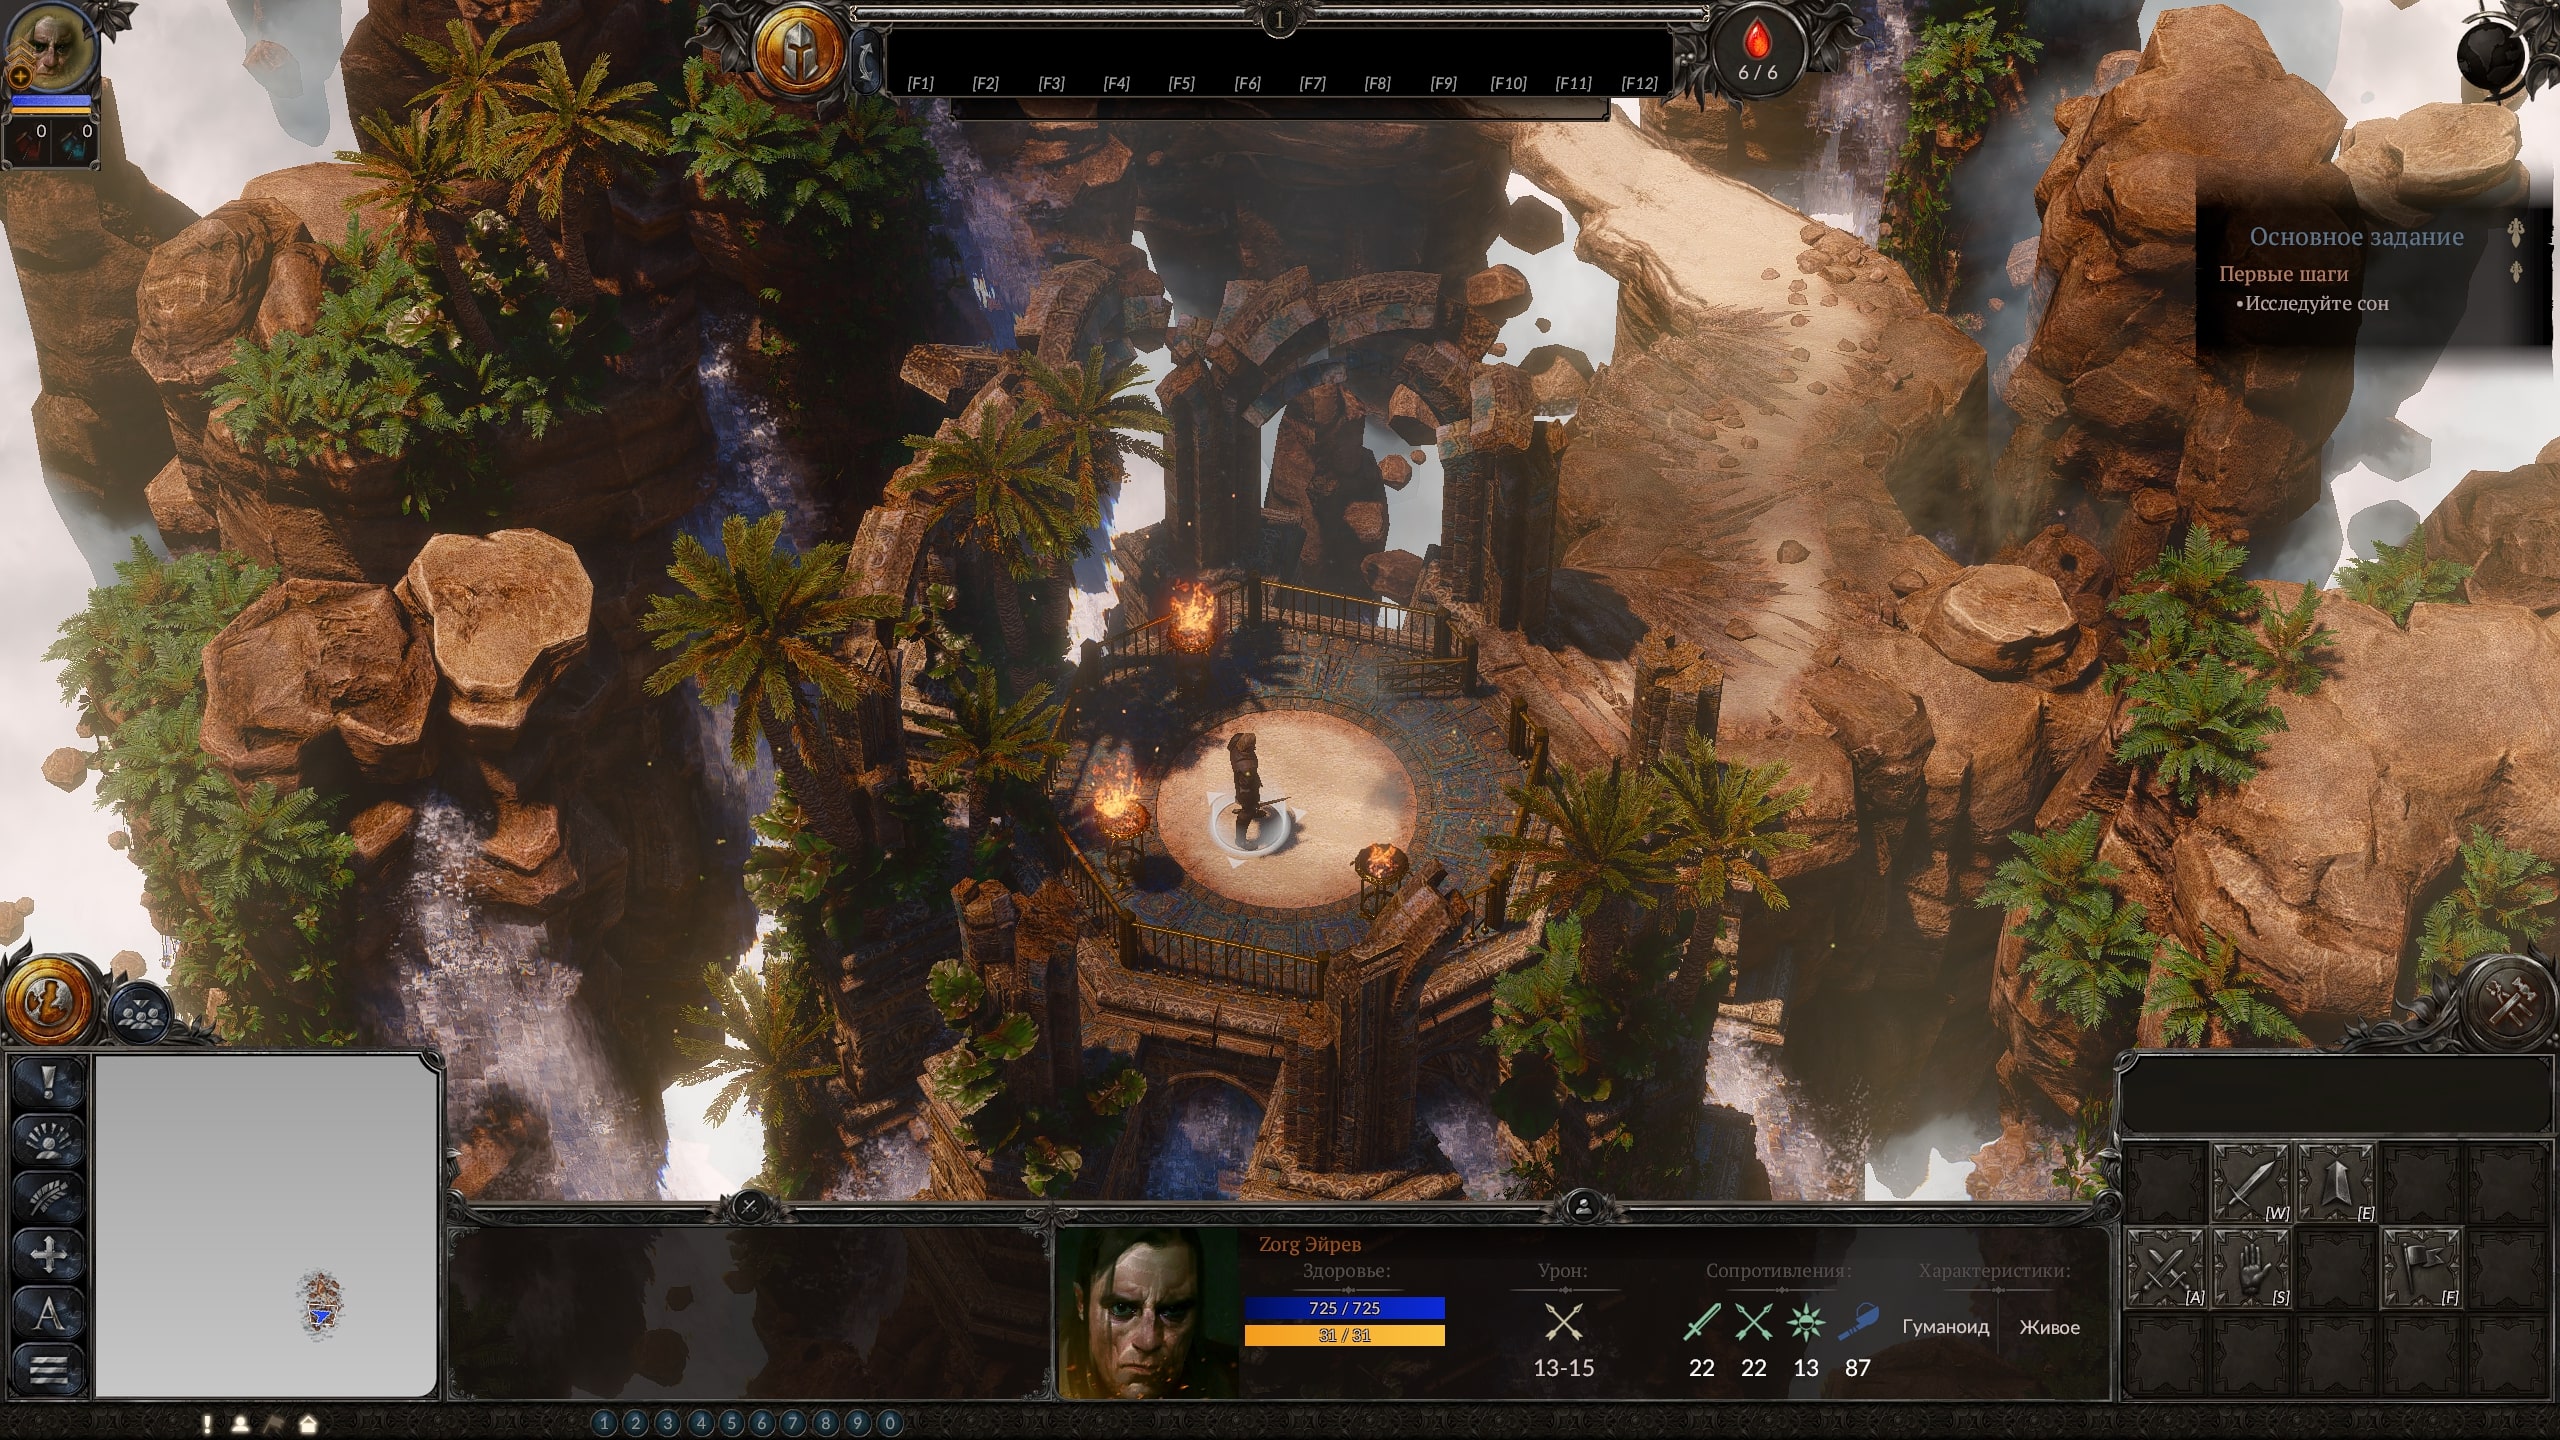Click the orange 31 / 31 bar
Viewport: 2560px width, 1440px height.
[x=1344, y=1336]
